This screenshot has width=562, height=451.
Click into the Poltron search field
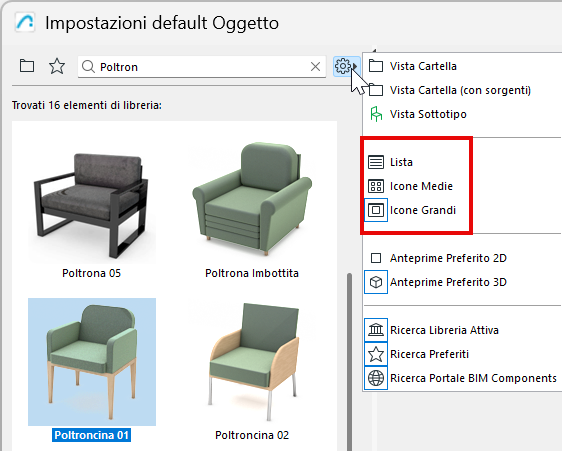click(202, 67)
